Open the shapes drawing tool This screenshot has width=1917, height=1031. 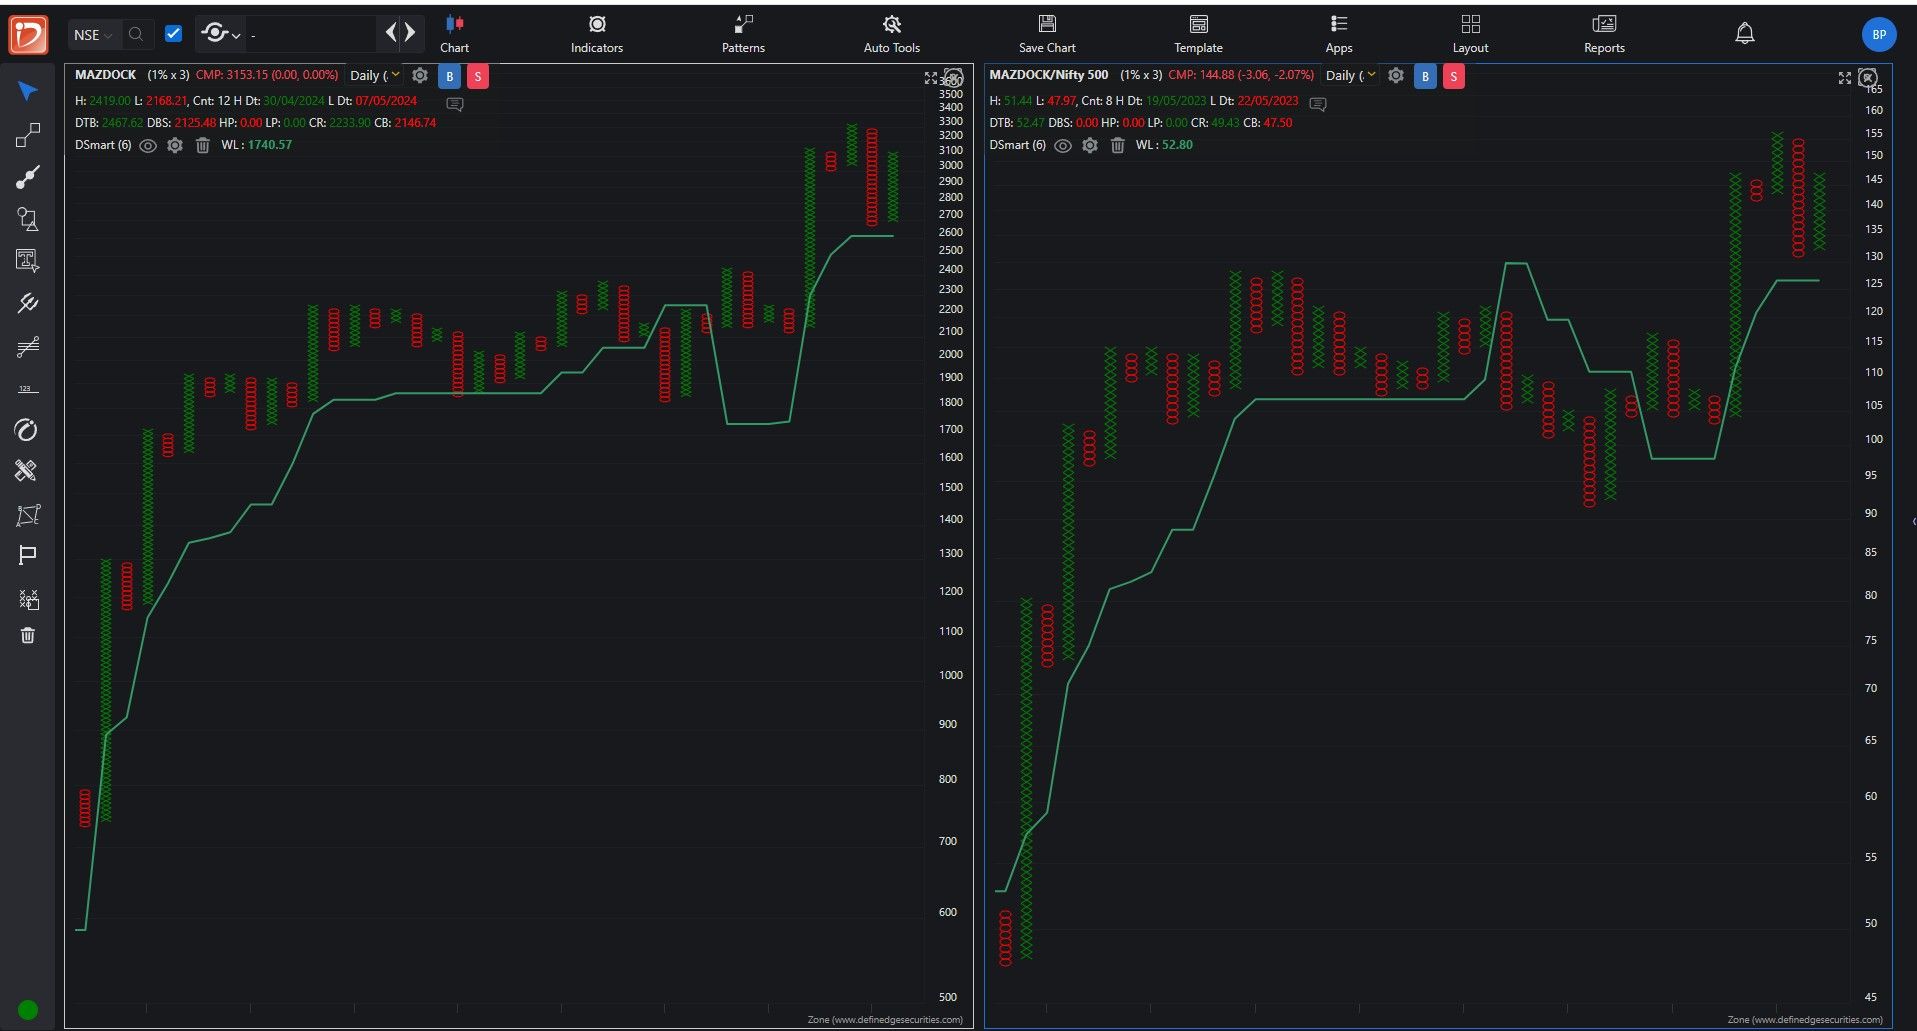tap(28, 219)
